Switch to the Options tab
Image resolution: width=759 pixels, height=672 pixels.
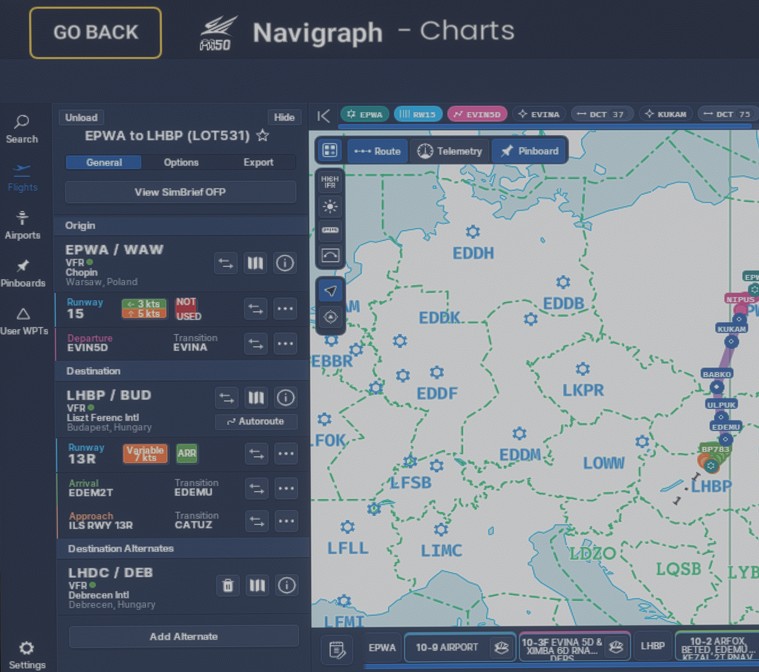click(x=181, y=162)
